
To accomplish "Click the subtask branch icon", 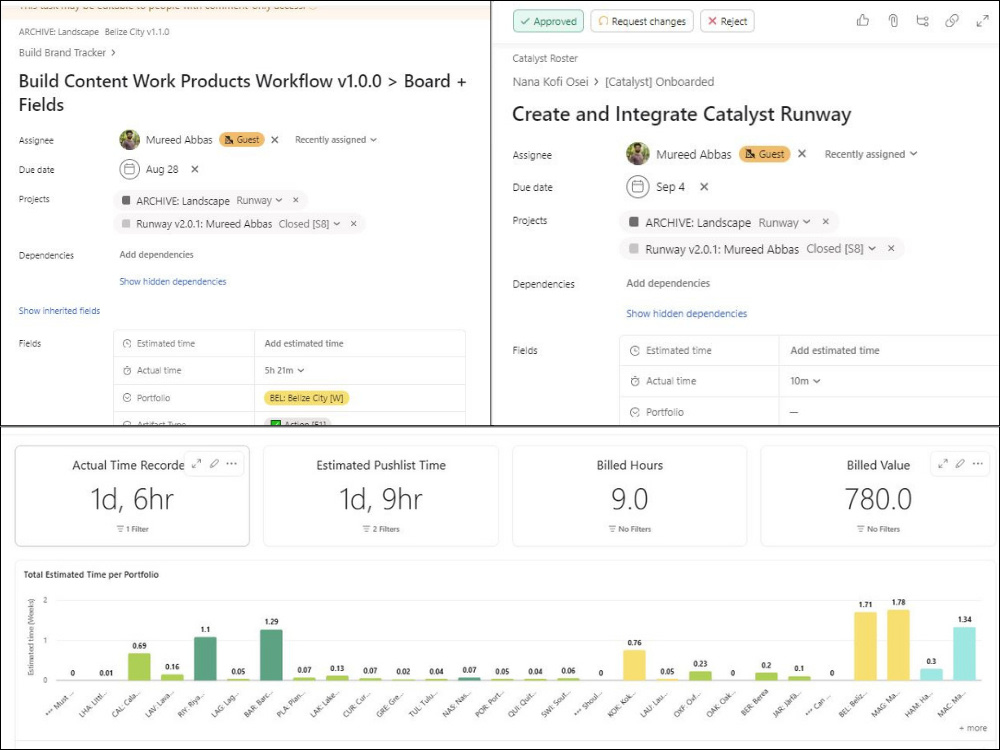I will [922, 20].
